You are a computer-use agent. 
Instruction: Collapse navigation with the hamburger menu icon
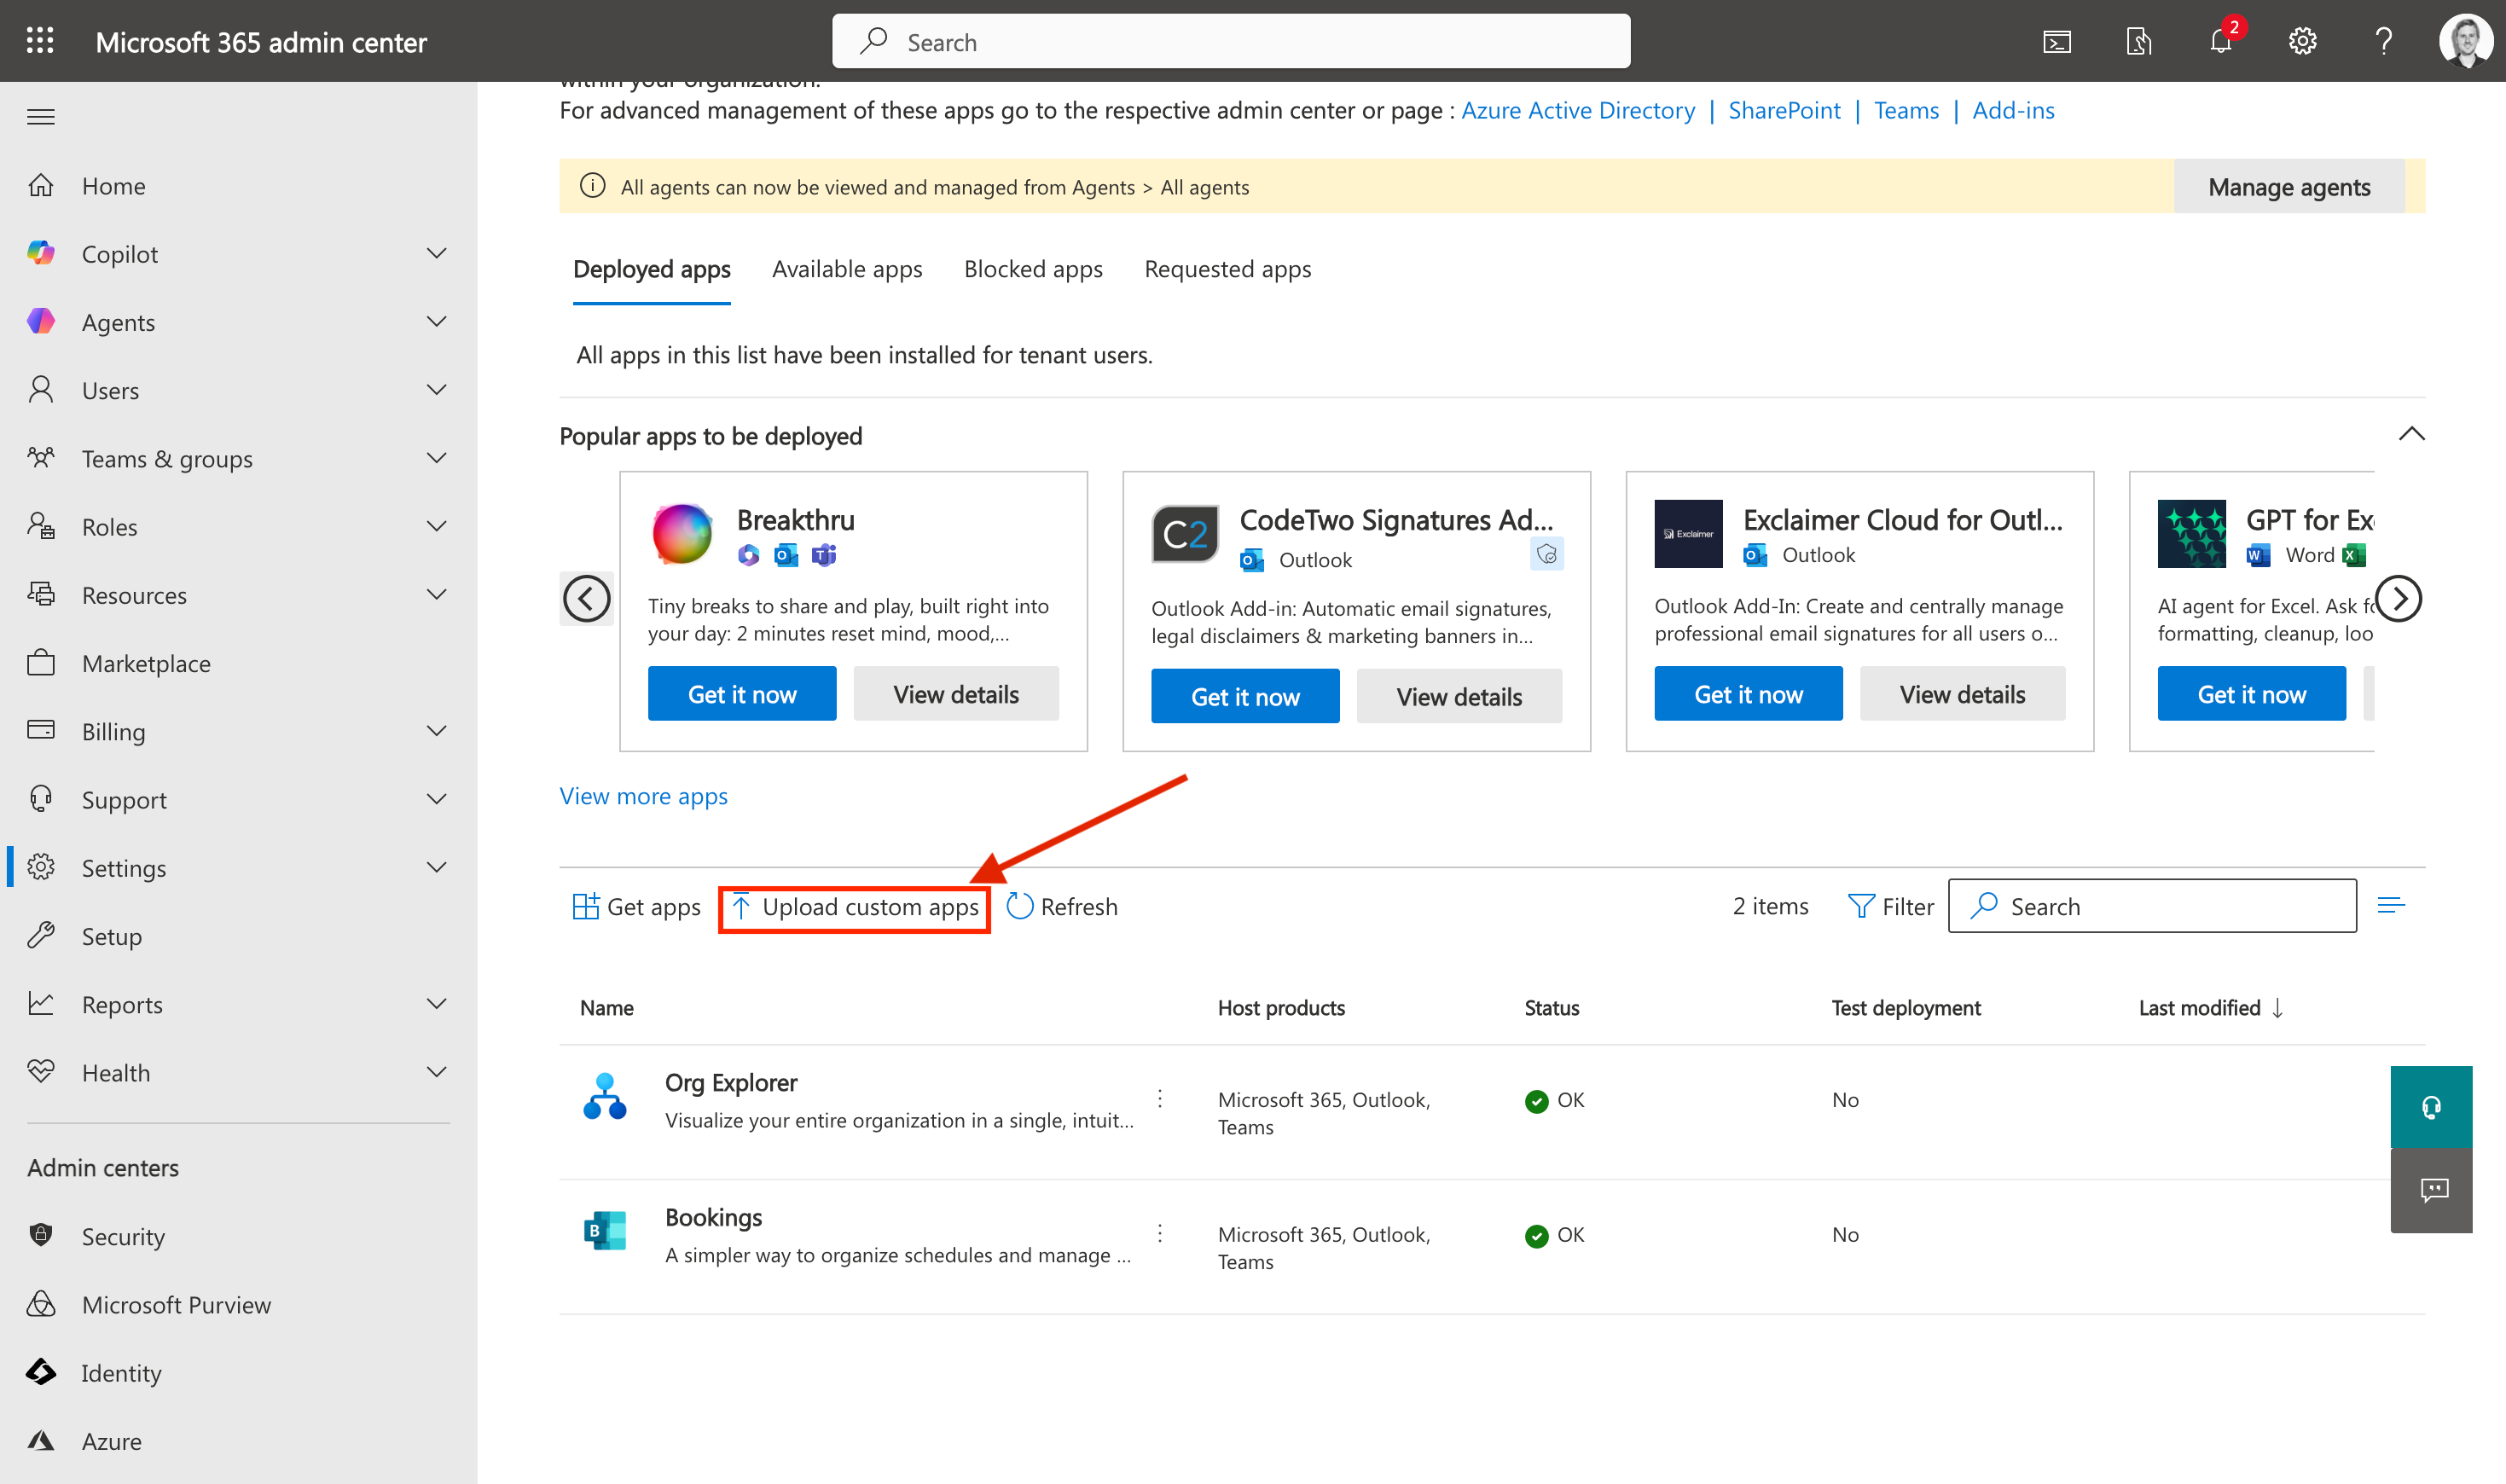coord(41,117)
